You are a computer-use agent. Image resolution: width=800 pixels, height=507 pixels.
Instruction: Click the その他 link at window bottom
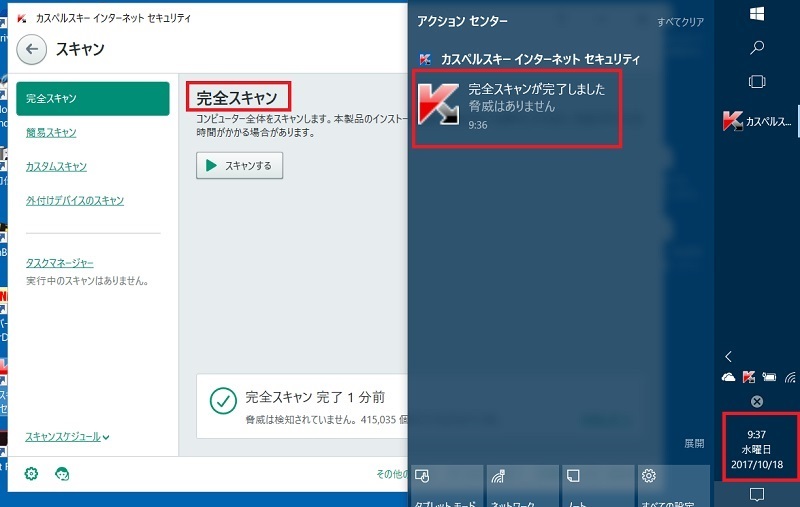pyautogui.click(x=392, y=474)
